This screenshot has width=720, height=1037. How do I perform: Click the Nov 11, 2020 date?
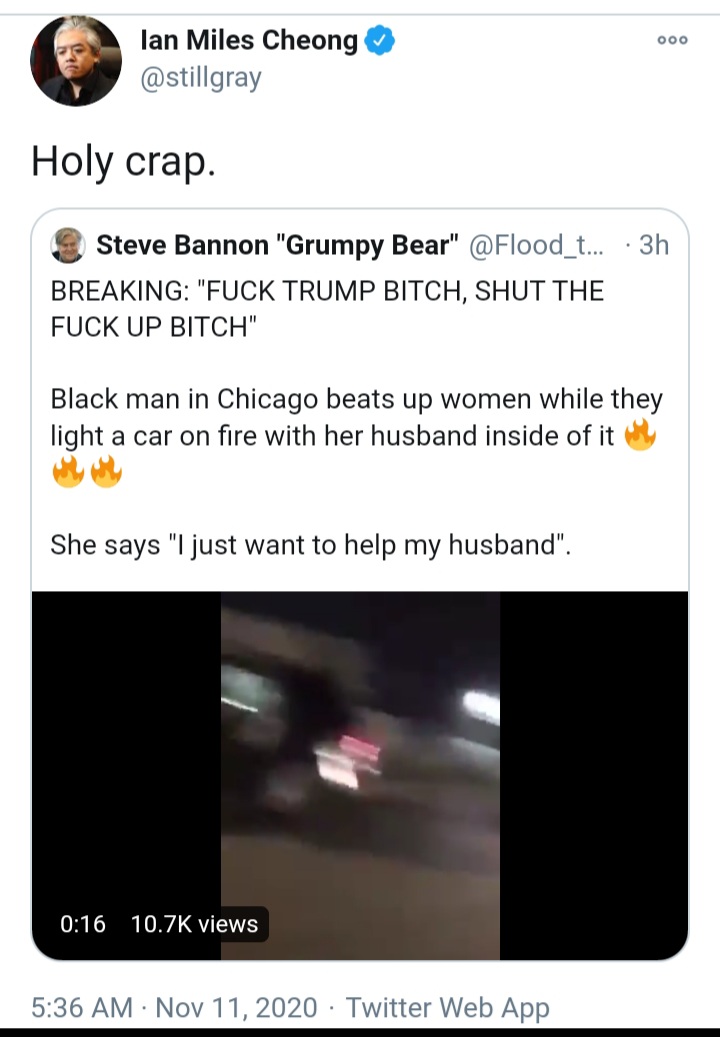pos(236,1008)
